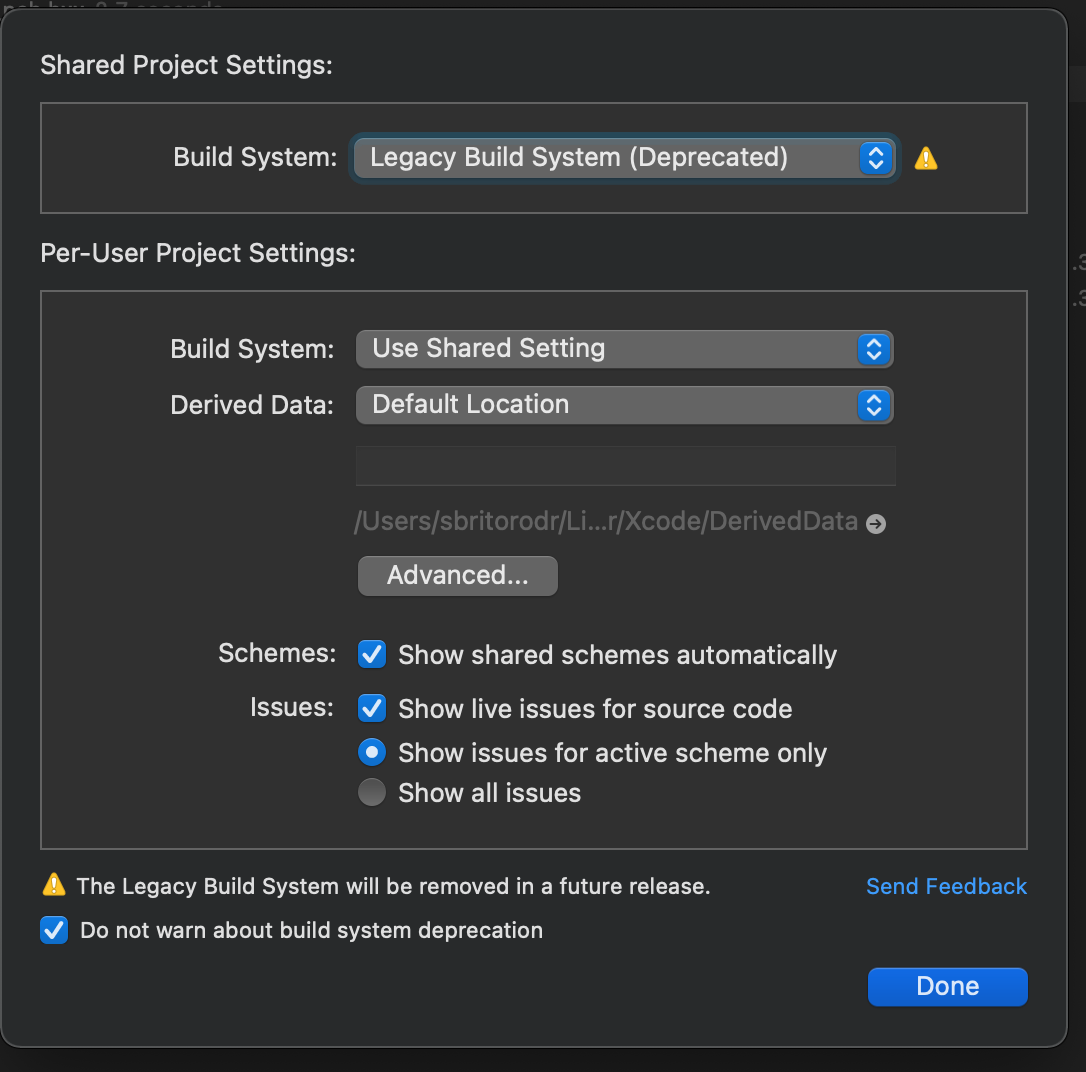Click the chevron on the Derived Data dropdown
1086x1072 pixels.
pyautogui.click(x=874, y=405)
